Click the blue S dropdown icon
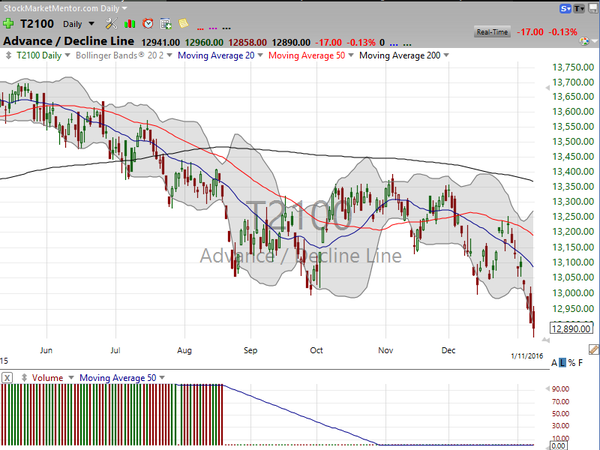600x450 pixels. (x=565, y=8)
